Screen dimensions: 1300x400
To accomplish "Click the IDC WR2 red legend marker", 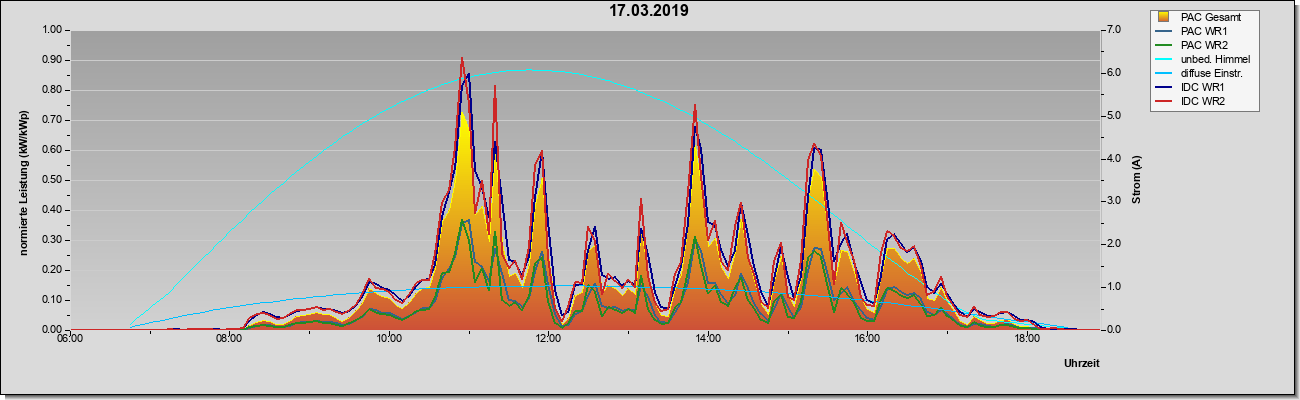I will pos(1163,101).
